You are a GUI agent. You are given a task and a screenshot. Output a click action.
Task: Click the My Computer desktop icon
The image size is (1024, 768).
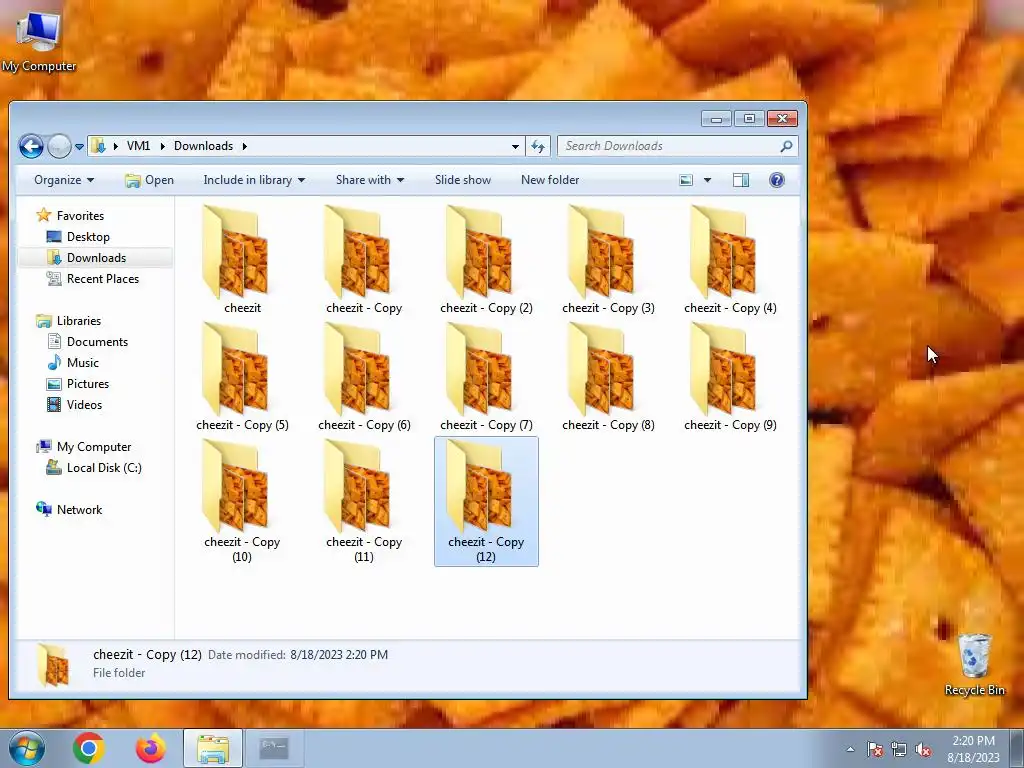(x=39, y=39)
